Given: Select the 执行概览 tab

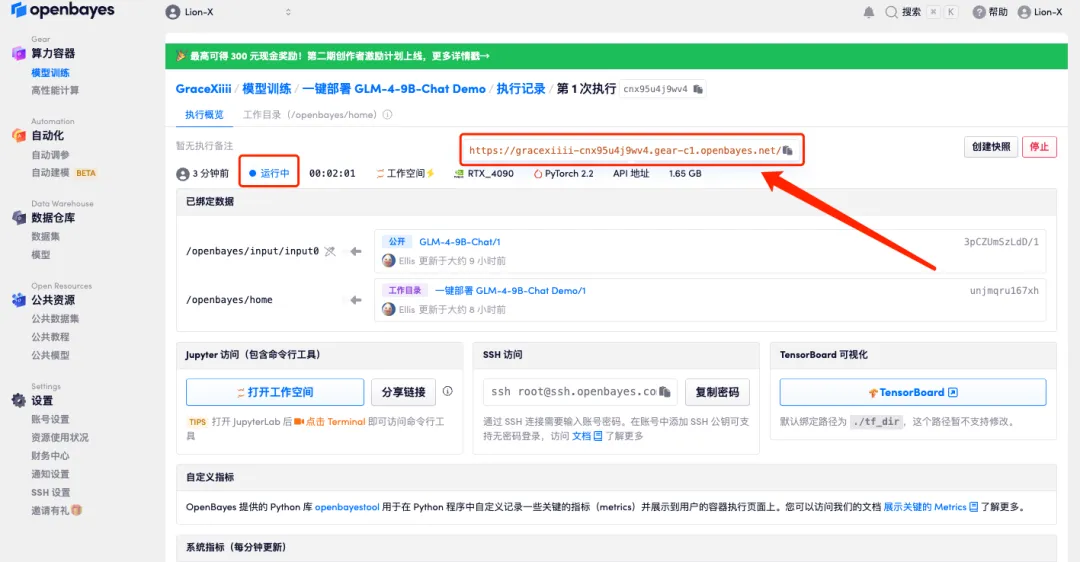Looking at the screenshot, I should (204, 115).
